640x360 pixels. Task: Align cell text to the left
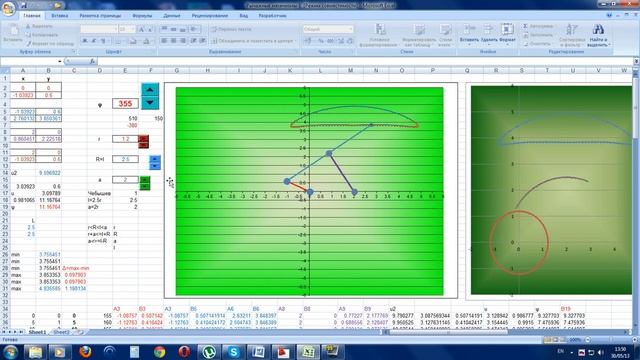click(164, 41)
